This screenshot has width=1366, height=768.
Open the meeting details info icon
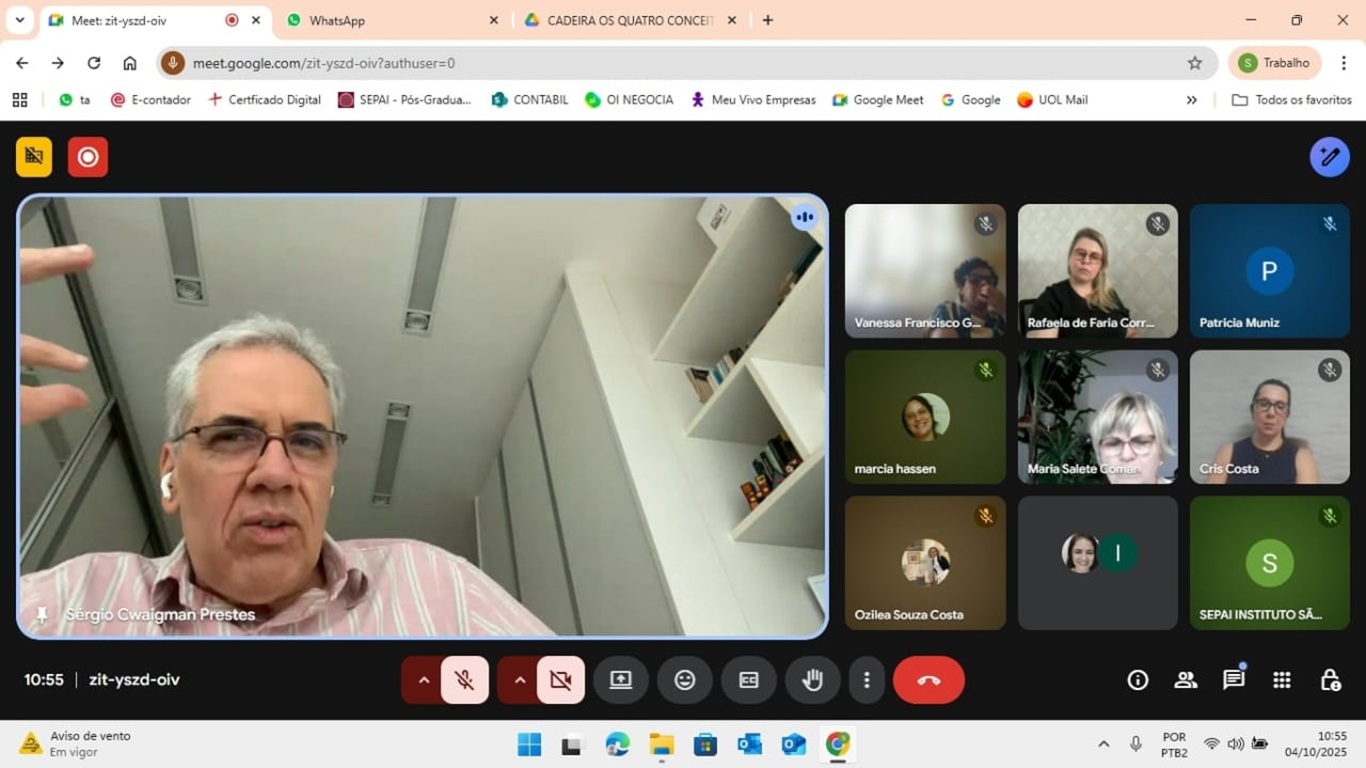point(1138,680)
